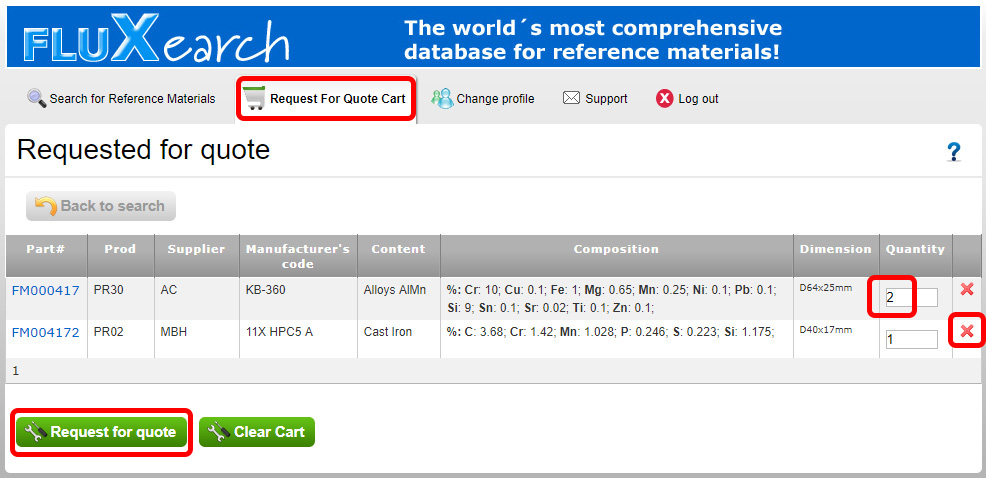Click the green Request for quote button
This screenshot has width=986, height=478.
coord(101,432)
